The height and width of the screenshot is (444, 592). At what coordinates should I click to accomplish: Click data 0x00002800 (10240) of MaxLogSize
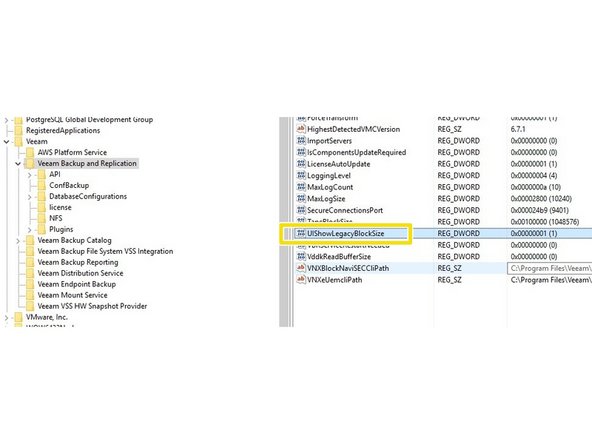(x=541, y=199)
